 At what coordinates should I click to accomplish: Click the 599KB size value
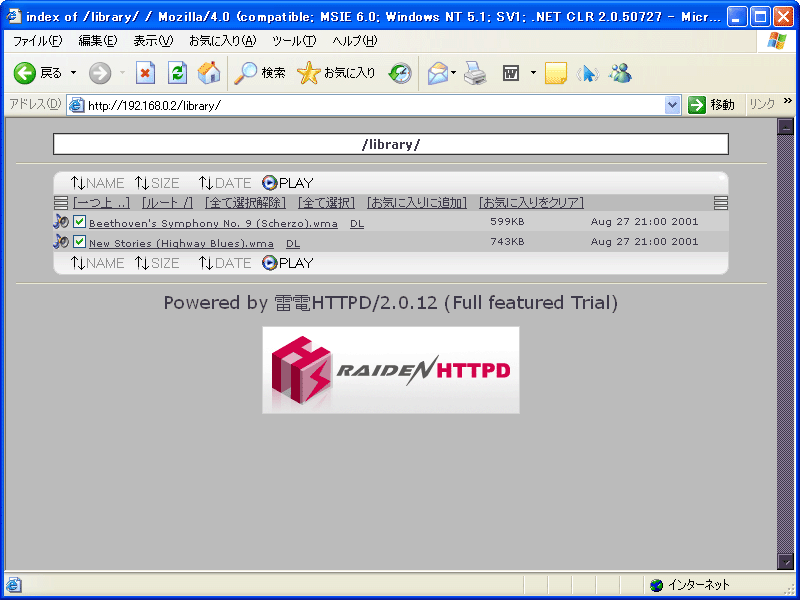[507, 221]
